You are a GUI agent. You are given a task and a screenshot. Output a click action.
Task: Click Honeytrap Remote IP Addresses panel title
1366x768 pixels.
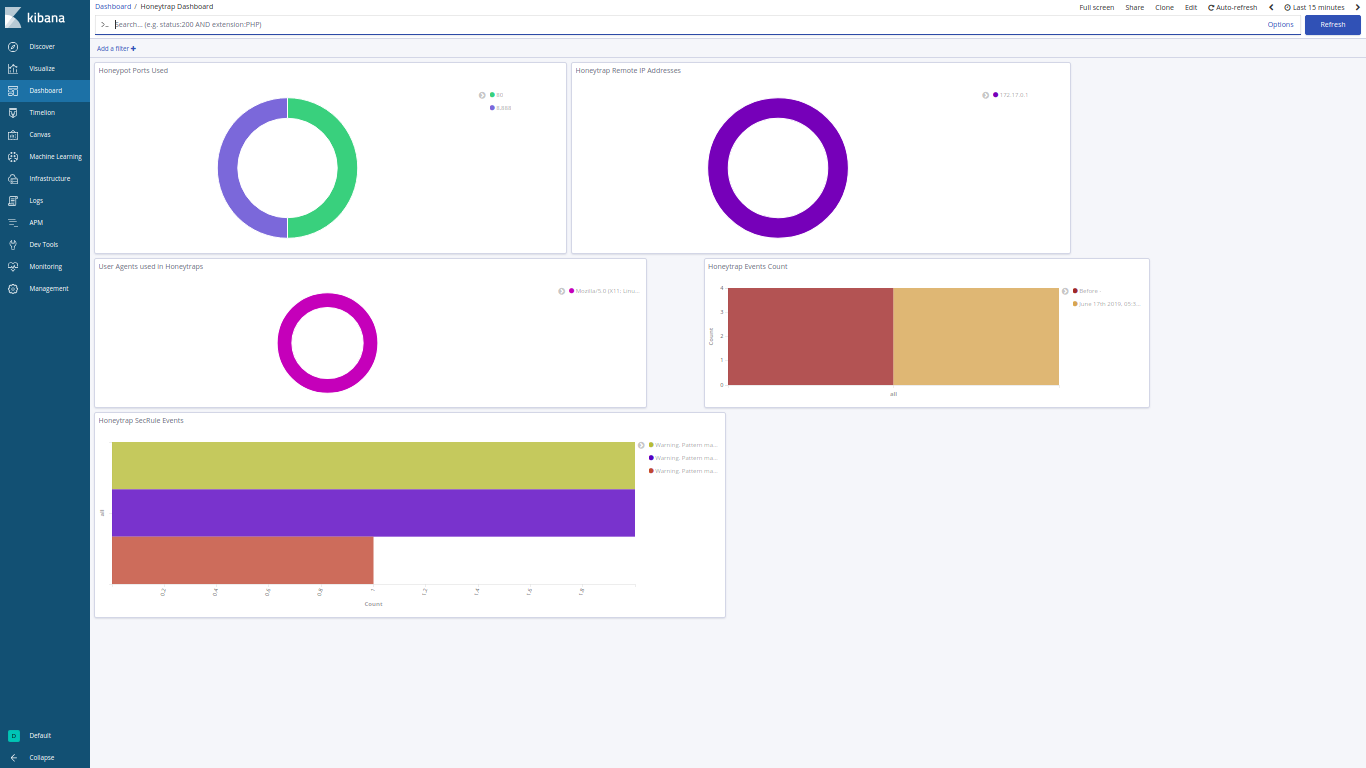click(628, 71)
